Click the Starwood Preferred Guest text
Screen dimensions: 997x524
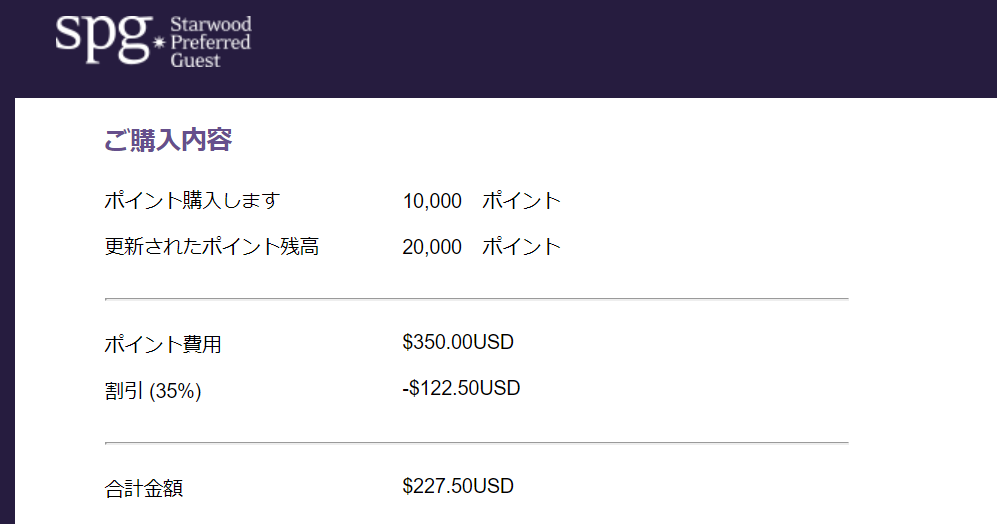pyautogui.click(x=210, y=42)
